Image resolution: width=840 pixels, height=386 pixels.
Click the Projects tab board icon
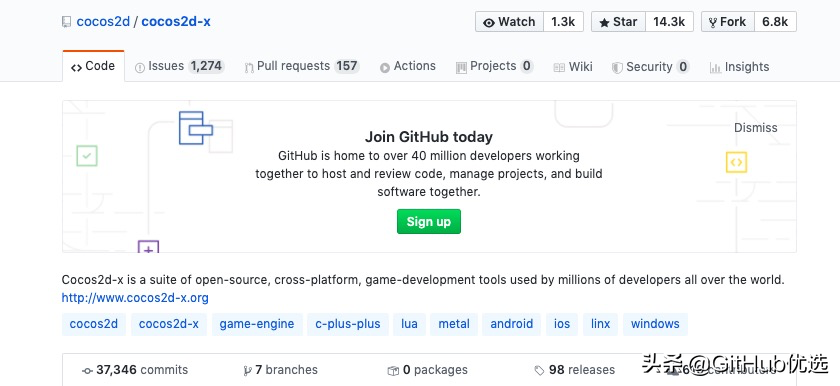pos(461,68)
